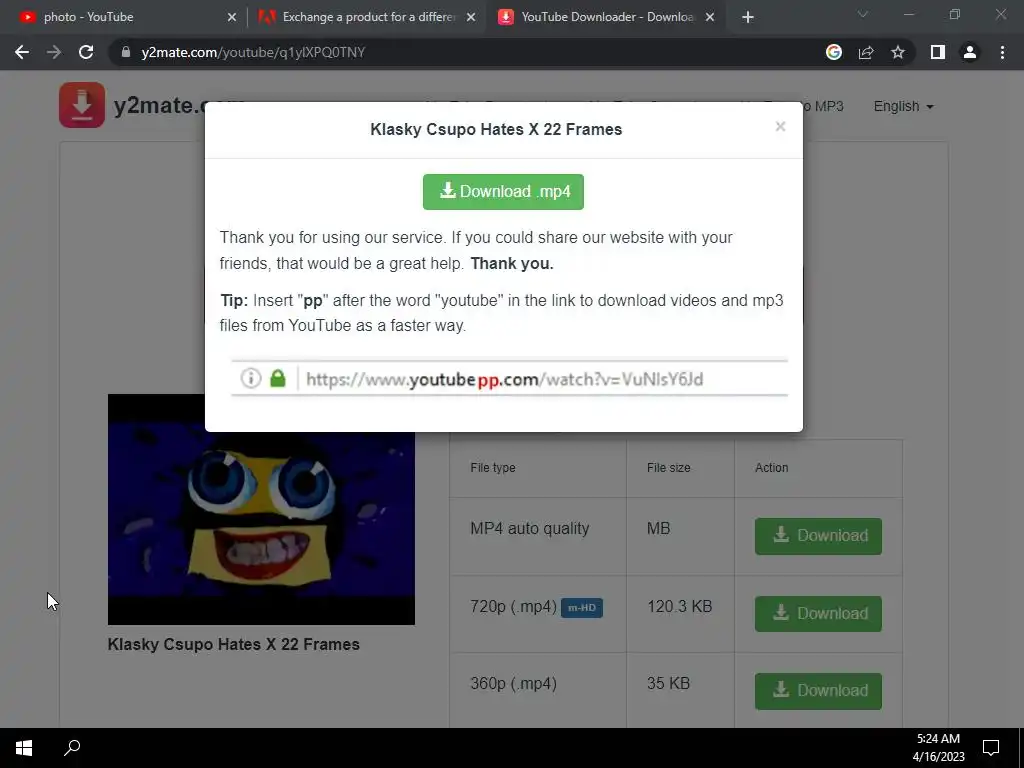Click the share page icon
1024x768 pixels.
coord(866,52)
